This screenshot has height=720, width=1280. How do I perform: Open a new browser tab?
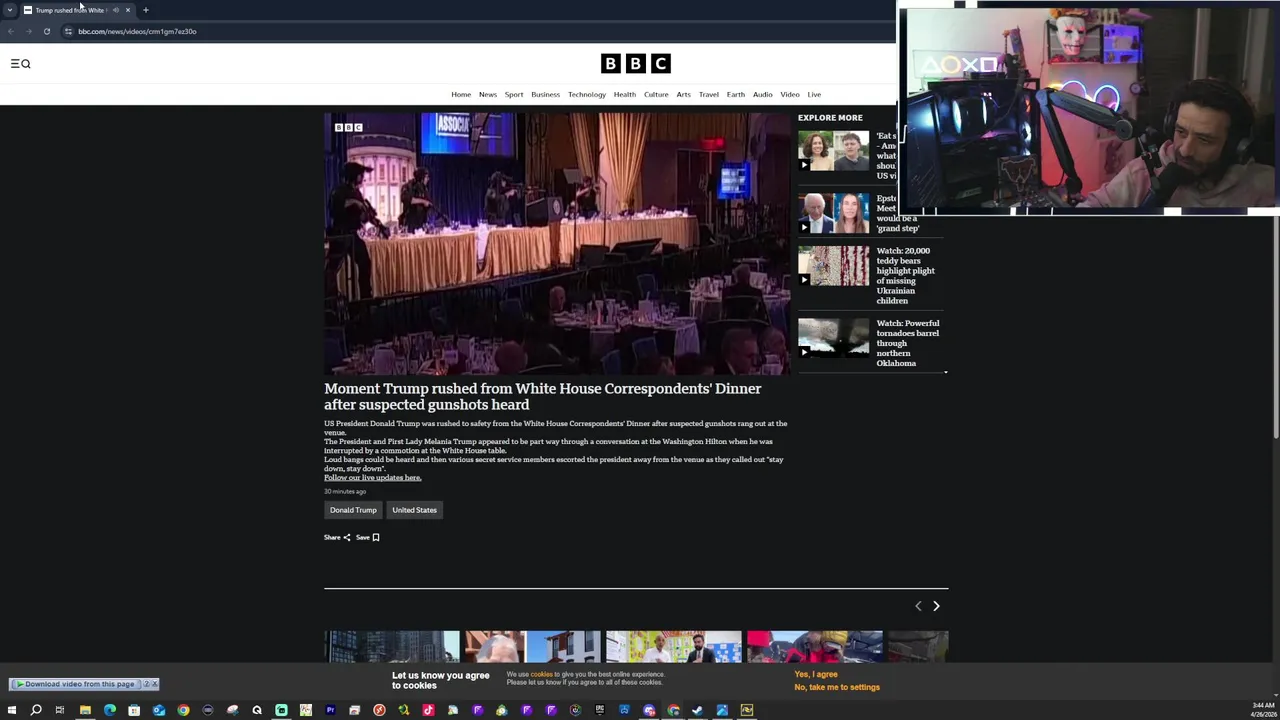click(x=146, y=10)
